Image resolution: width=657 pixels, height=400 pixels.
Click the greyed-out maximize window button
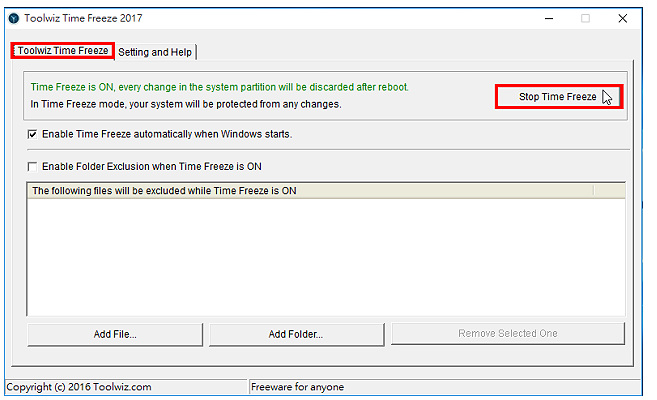pos(585,18)
